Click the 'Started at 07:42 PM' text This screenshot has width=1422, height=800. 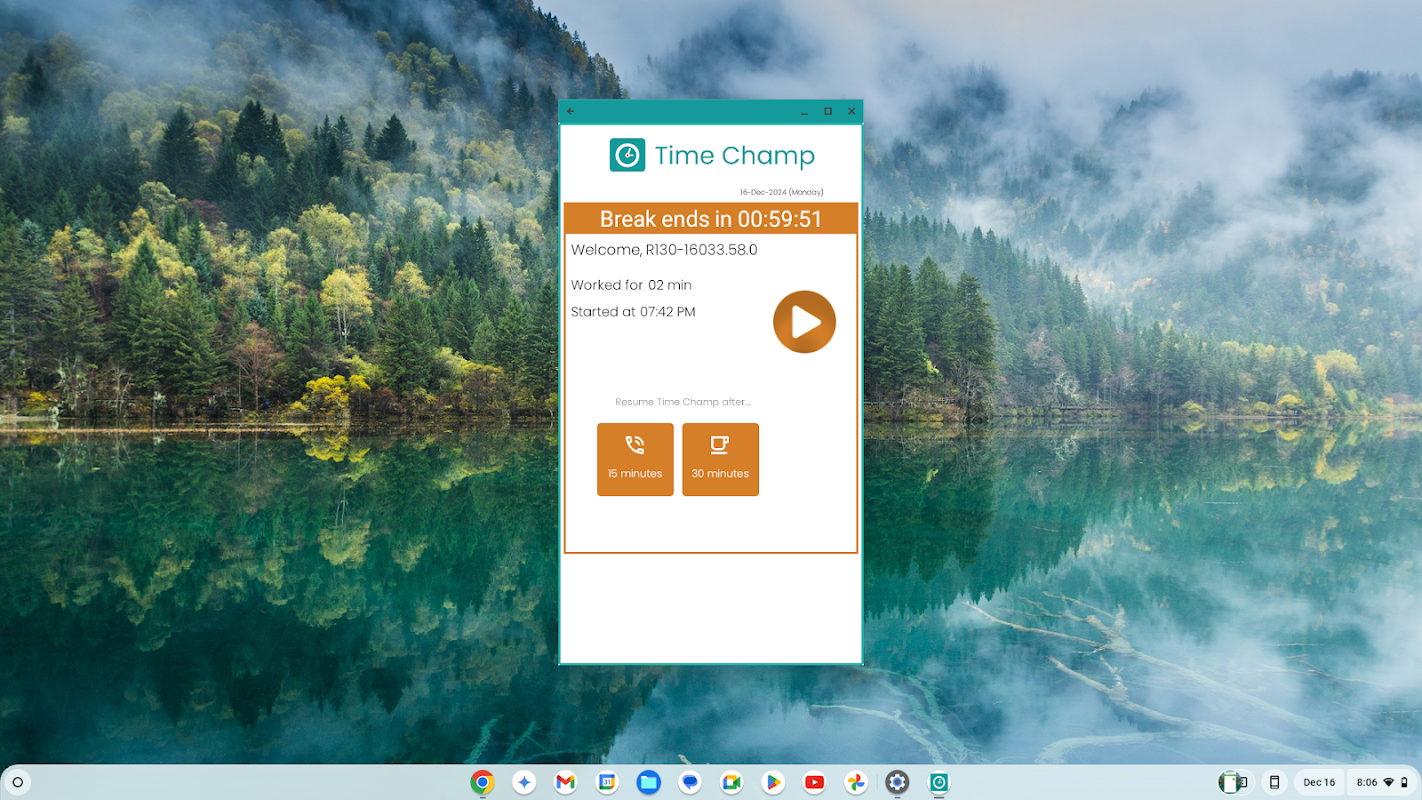pyautogui.click(x=633, y=312)
